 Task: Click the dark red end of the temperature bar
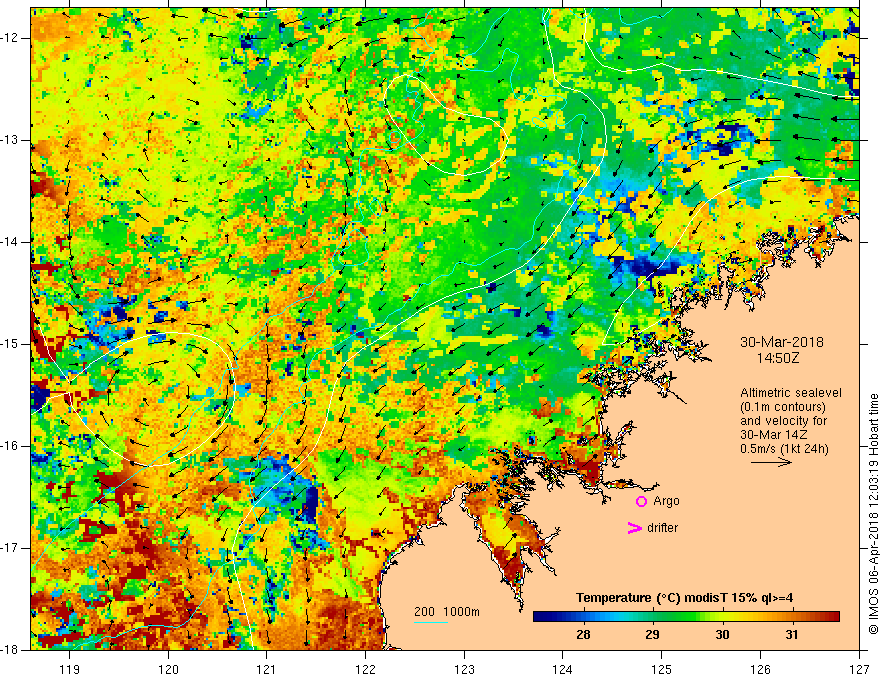pyautogui.click(x=835, y=617)
